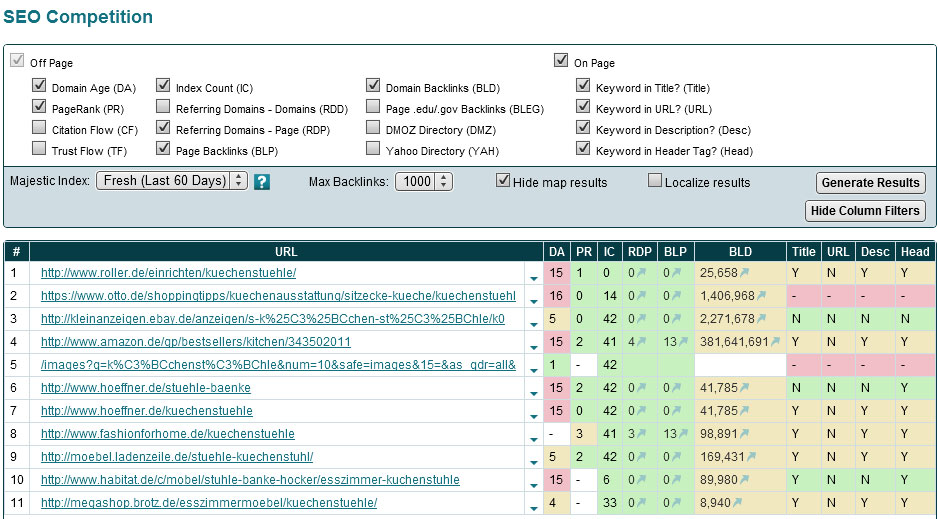Sort by the Title column header
This screenshot has height=519, width=938.
[x=803, y=252]
